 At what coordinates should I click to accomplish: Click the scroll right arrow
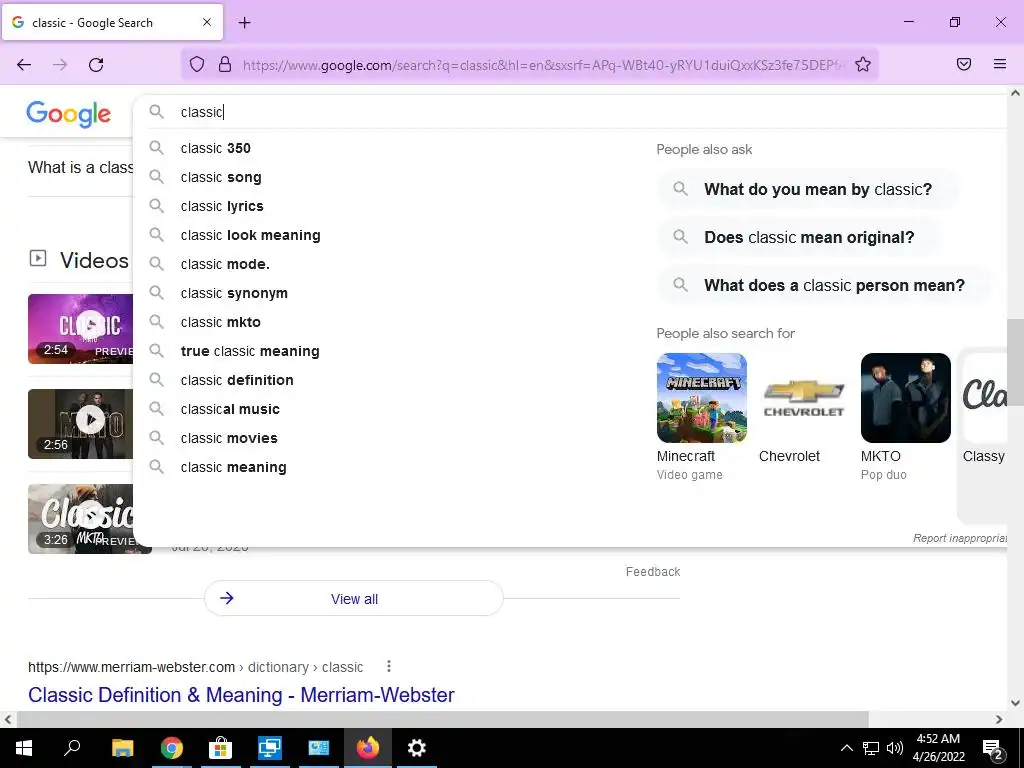pyautogui.click(x=999, y=719)
